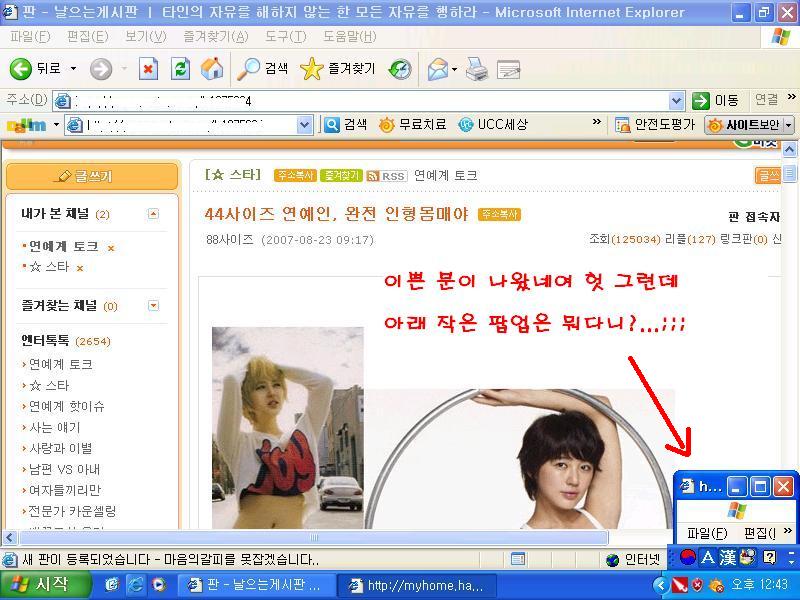Toggle the 漢 Hanja conversion button
The height and width of the screenshot is (600, 800).
click(728, 557)
